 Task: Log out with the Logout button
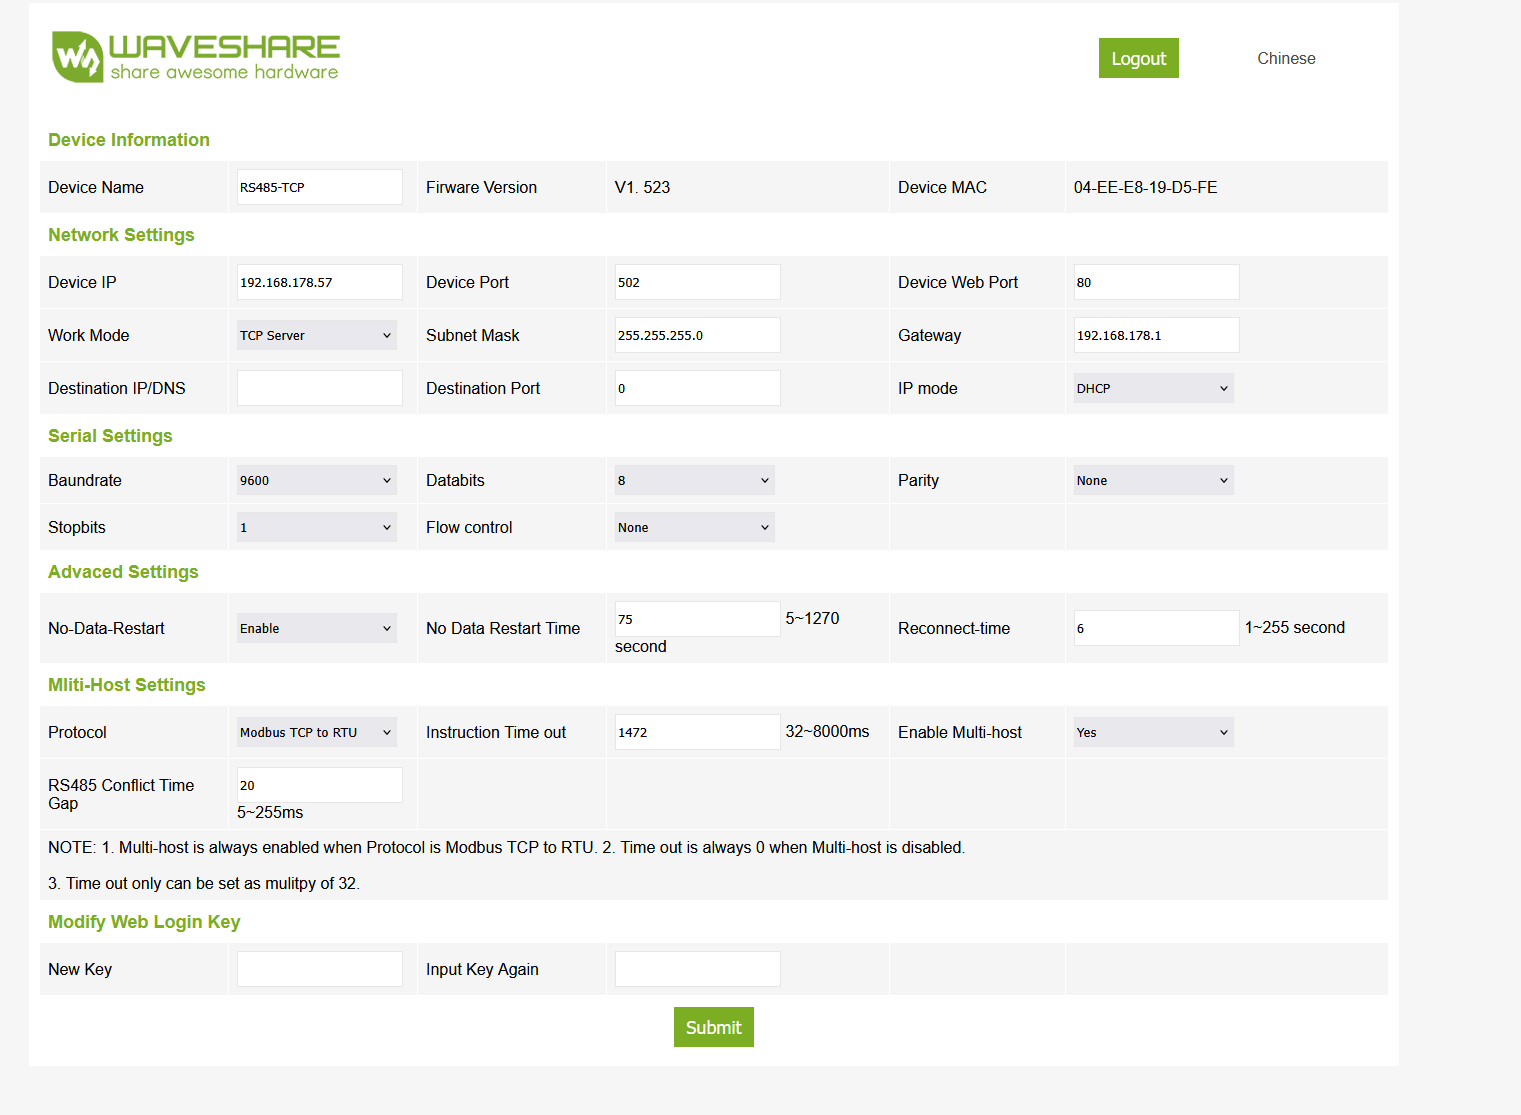(1138, 58)
